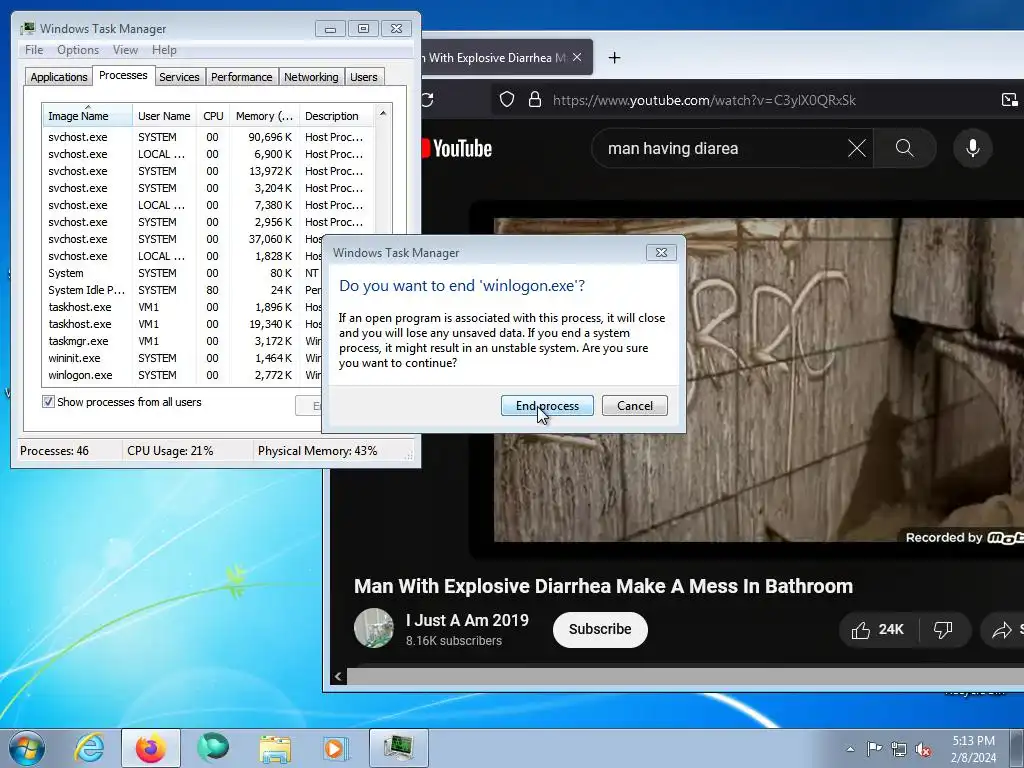Open the Windows Start menu
Image resolution: width=1024 pixels, height=768 pixels.
click(27, 748)
